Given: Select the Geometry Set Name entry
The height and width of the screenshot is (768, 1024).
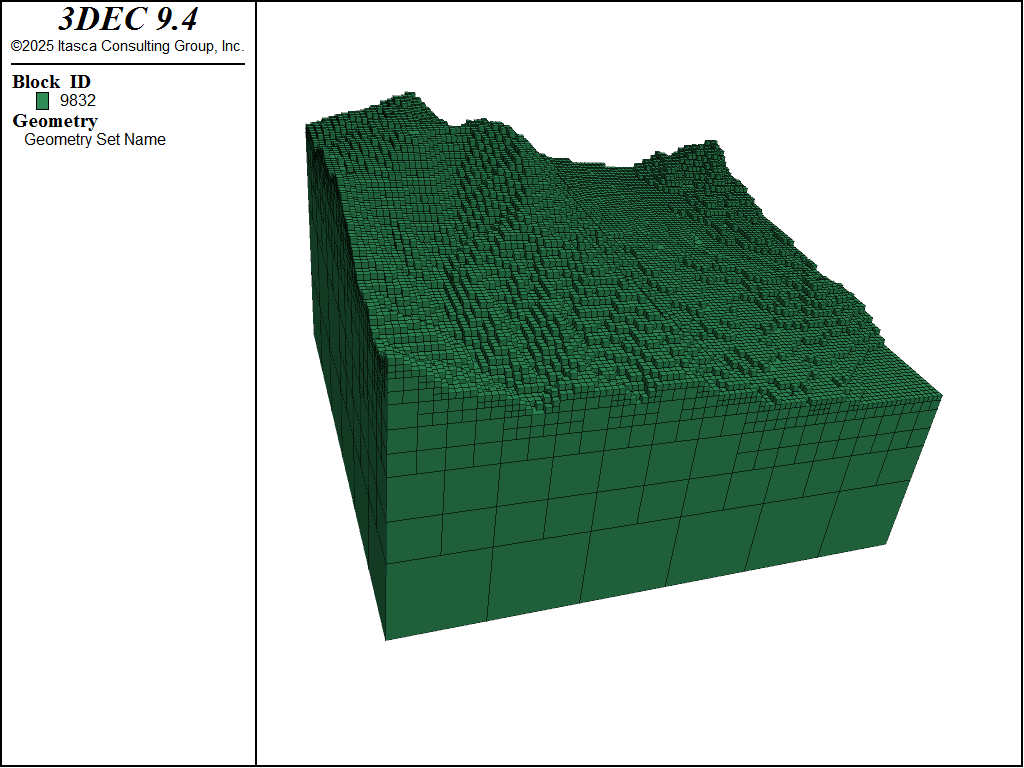Looking at the screenshot, I should [x=95, y=140].
